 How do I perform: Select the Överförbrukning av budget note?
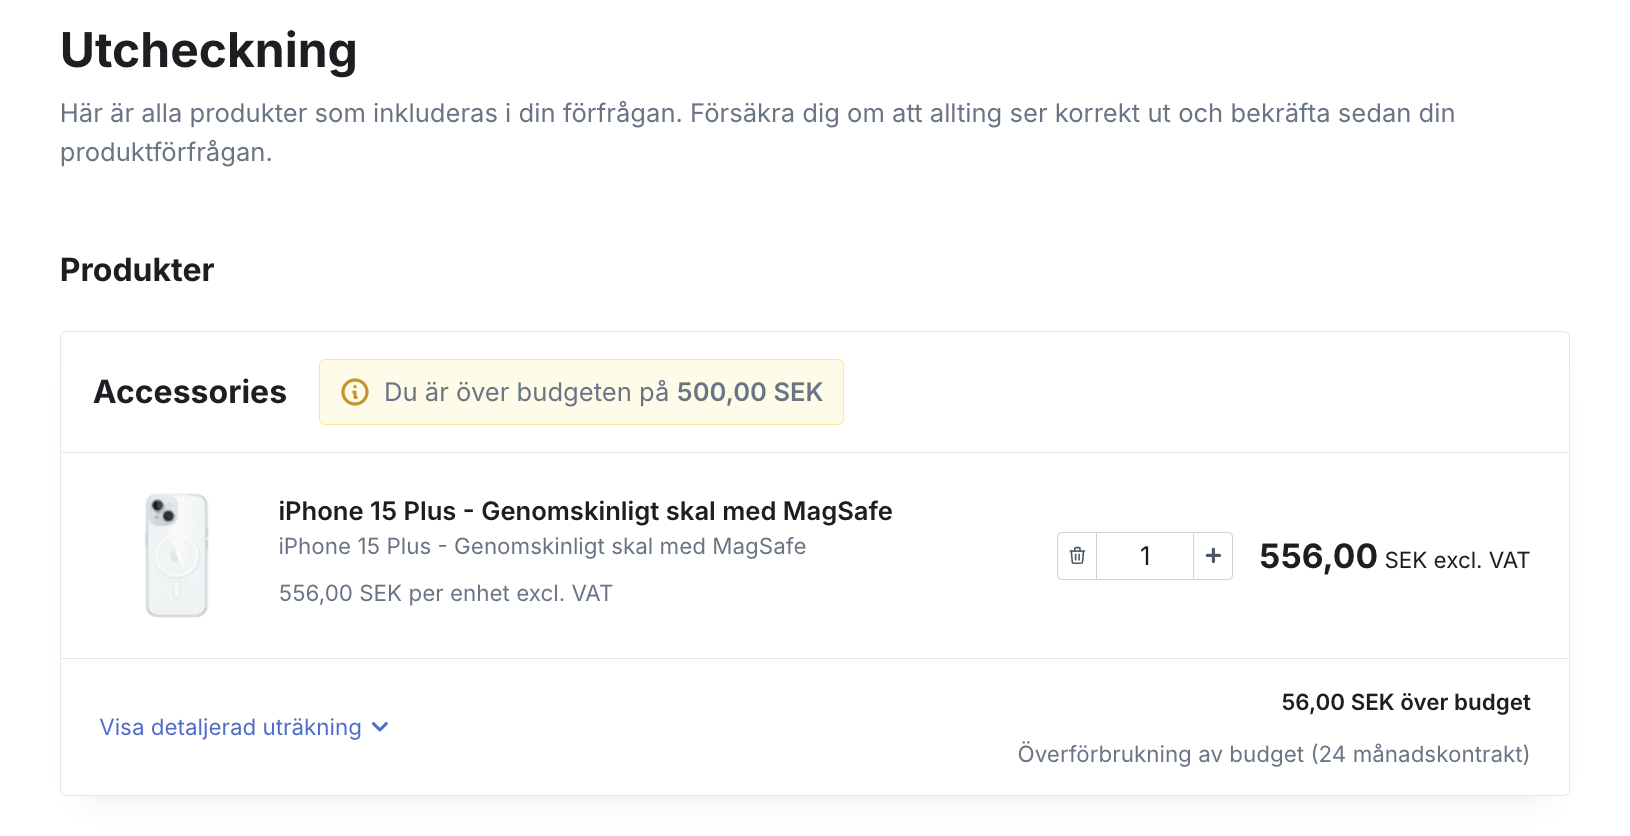pyautogui.click(x=1274, y=754)
